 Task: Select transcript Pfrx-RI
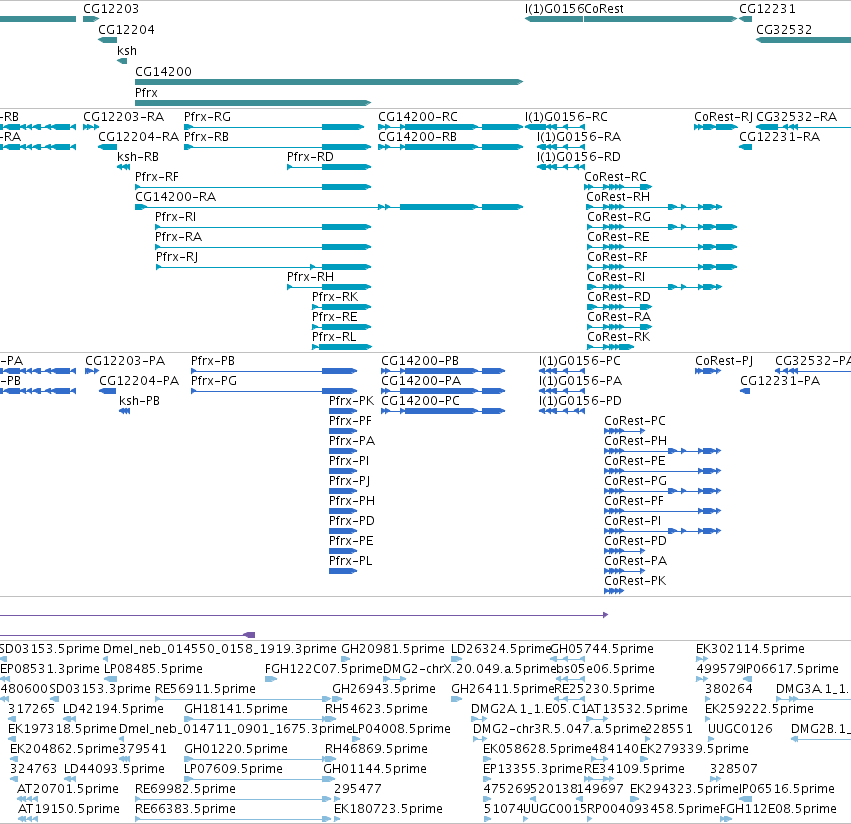point(263,227)
